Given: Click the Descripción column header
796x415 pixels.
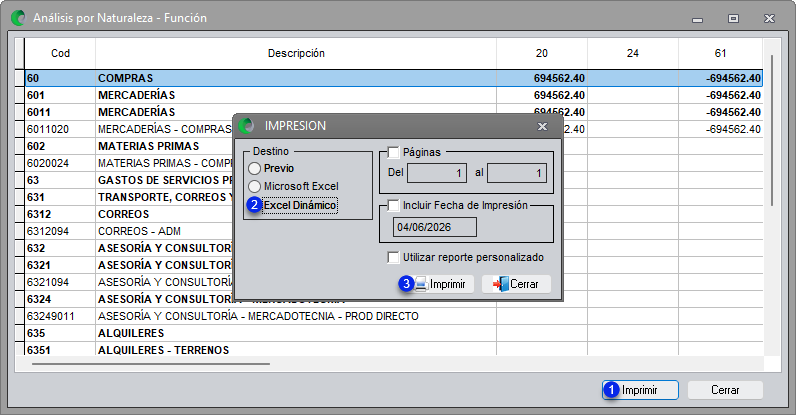Looking at the screenshot, I should pos(296,53).
